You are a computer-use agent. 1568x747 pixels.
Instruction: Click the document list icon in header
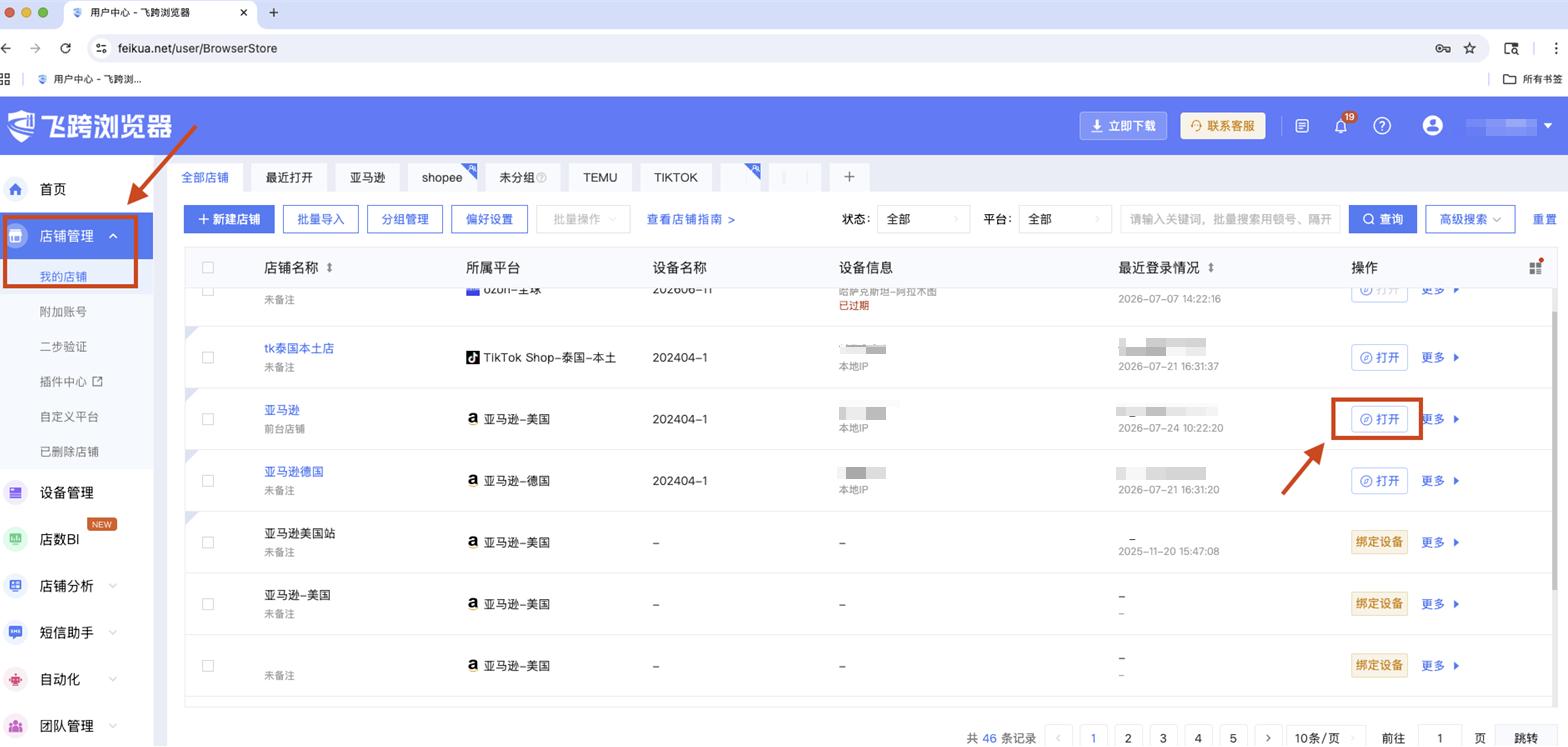[x=1302, y=126]
